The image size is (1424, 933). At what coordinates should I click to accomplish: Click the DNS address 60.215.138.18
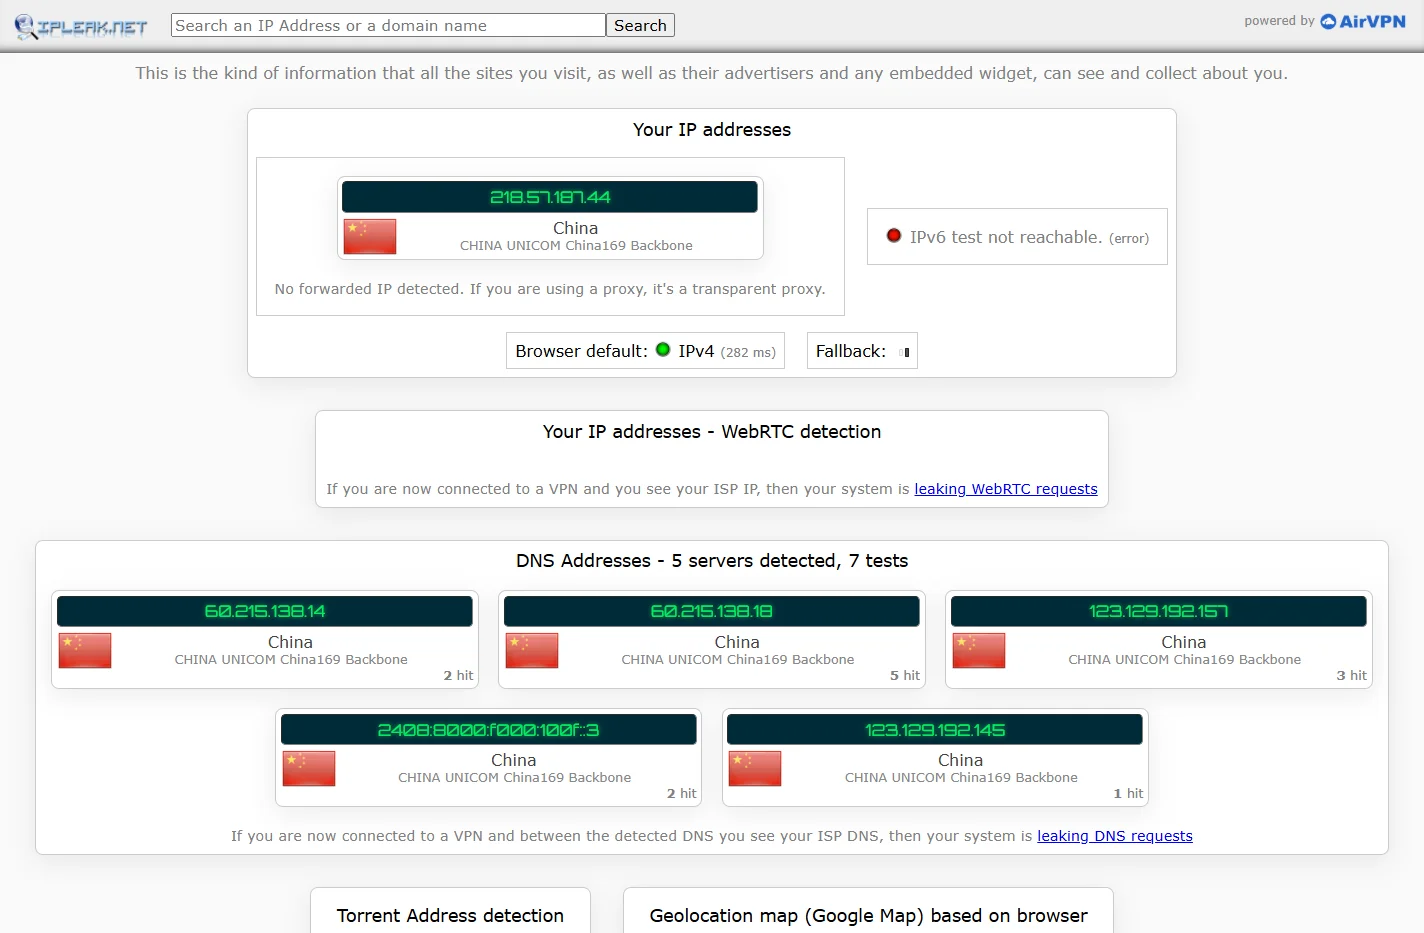click(x=712, y=611)
